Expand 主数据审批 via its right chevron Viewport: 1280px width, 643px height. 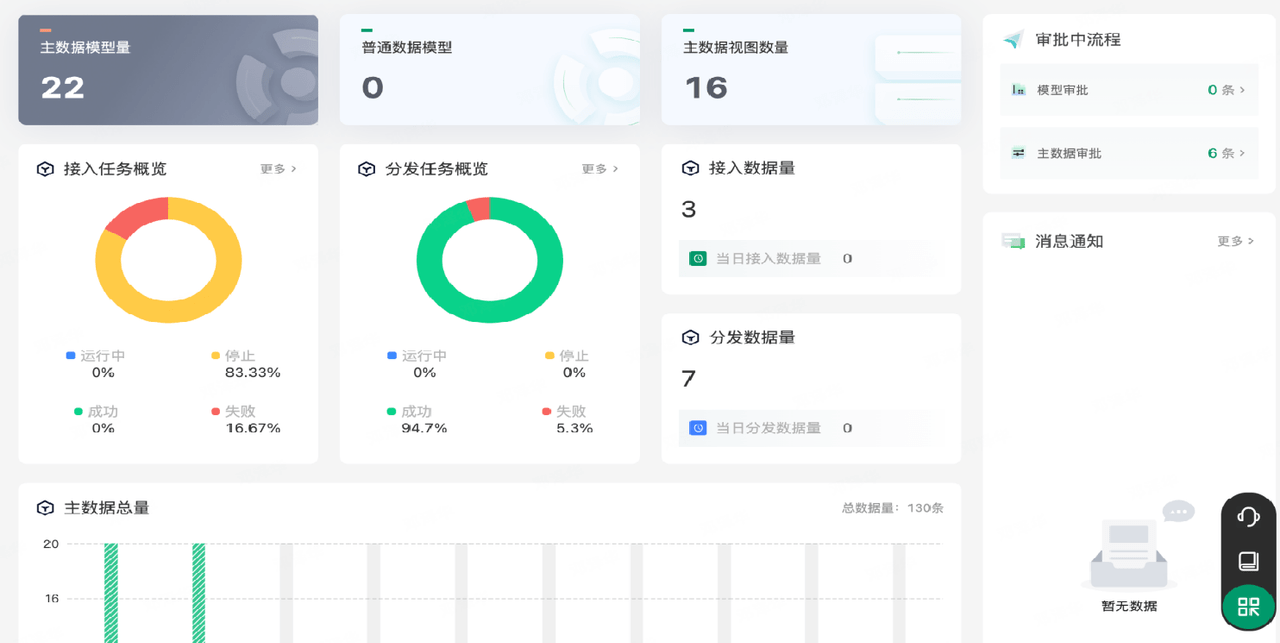pyautogui.click(x=1242, y=152)
